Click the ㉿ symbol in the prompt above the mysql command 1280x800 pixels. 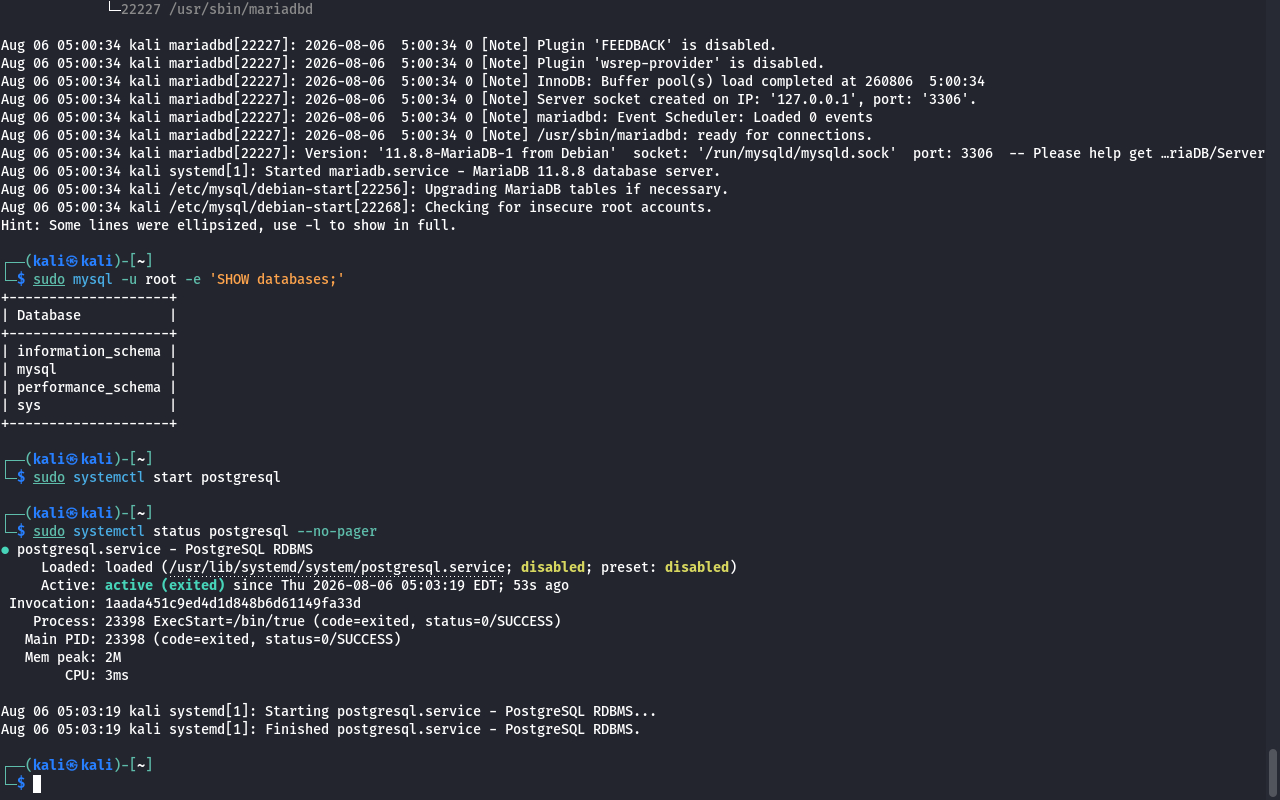(73, 261)
